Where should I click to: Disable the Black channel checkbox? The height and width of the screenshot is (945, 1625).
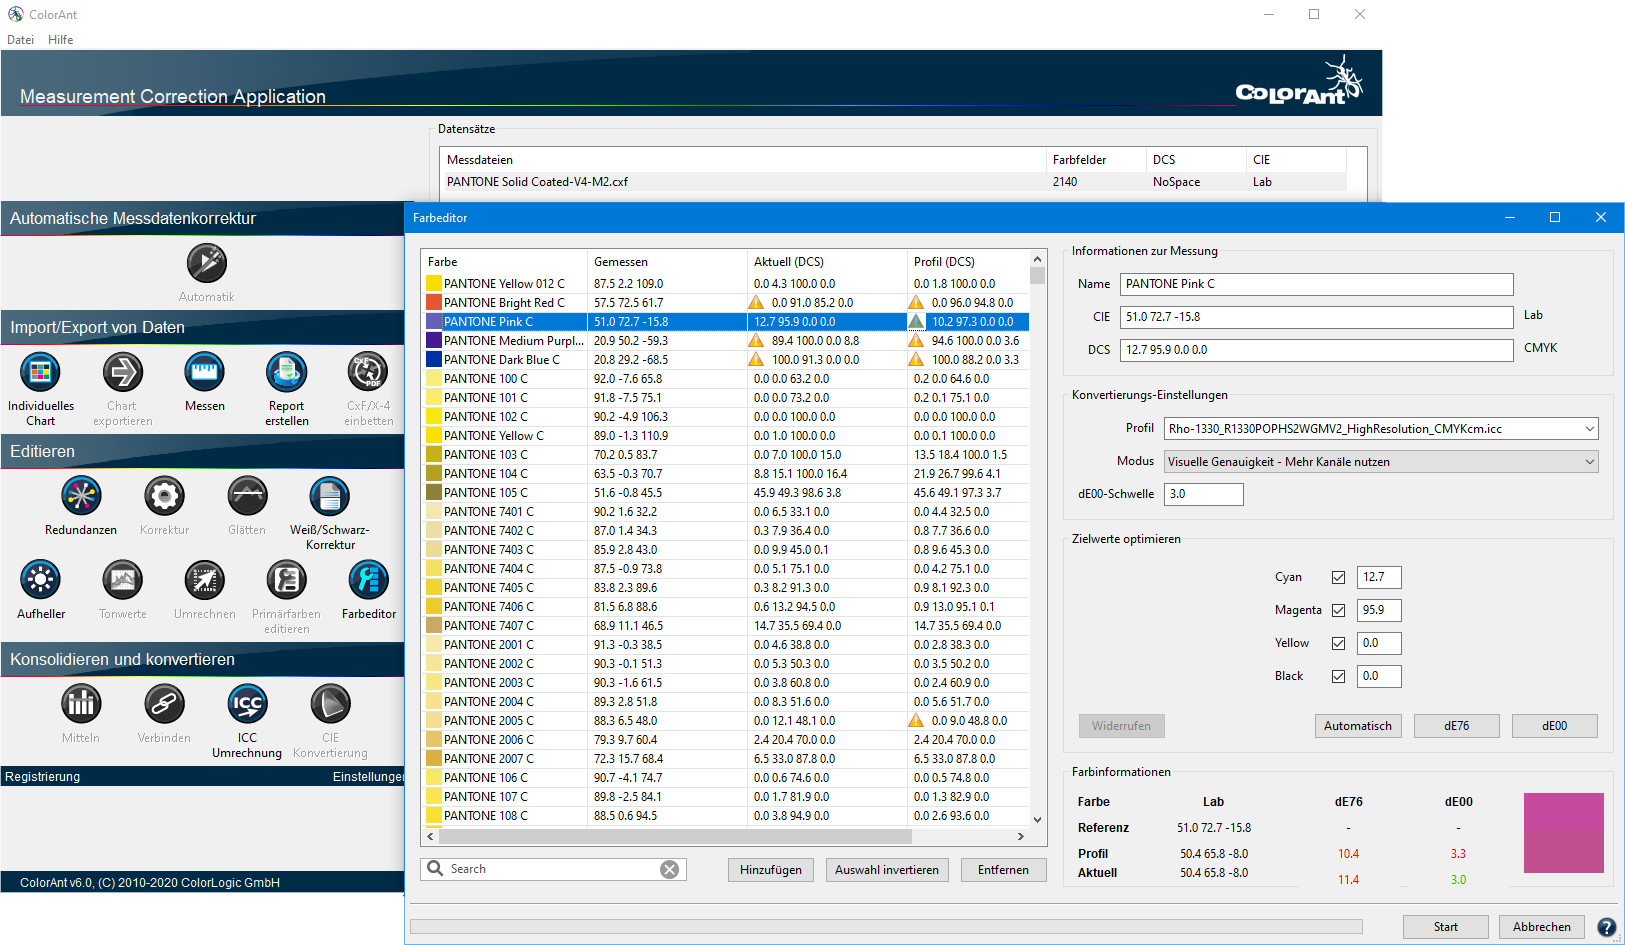click(1338, 676)
